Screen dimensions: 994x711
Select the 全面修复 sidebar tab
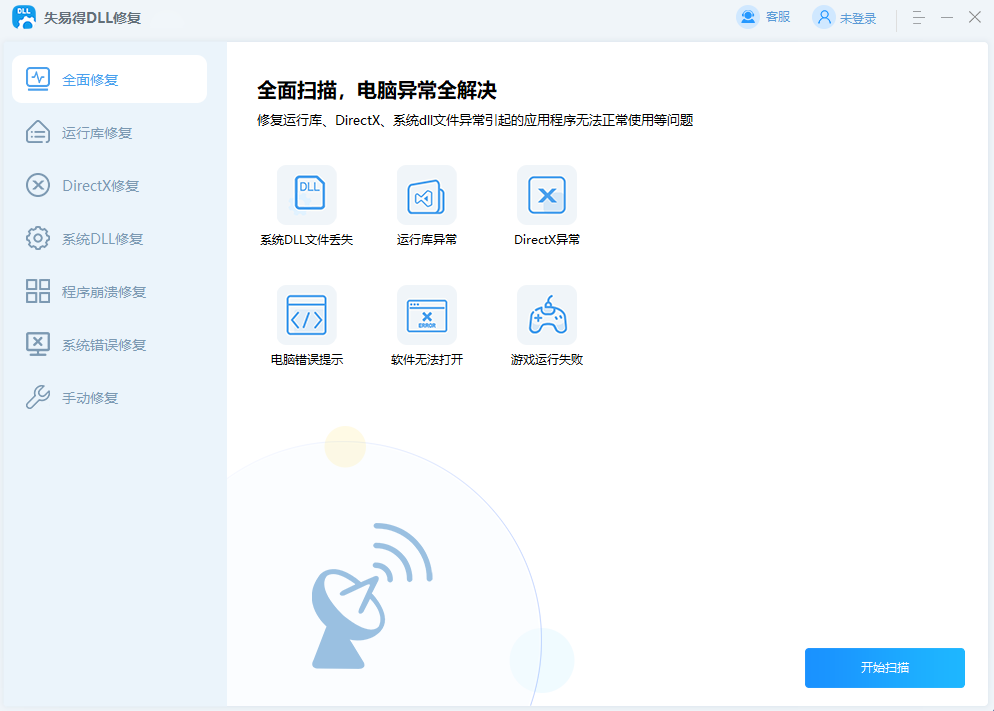coord(109,79)
